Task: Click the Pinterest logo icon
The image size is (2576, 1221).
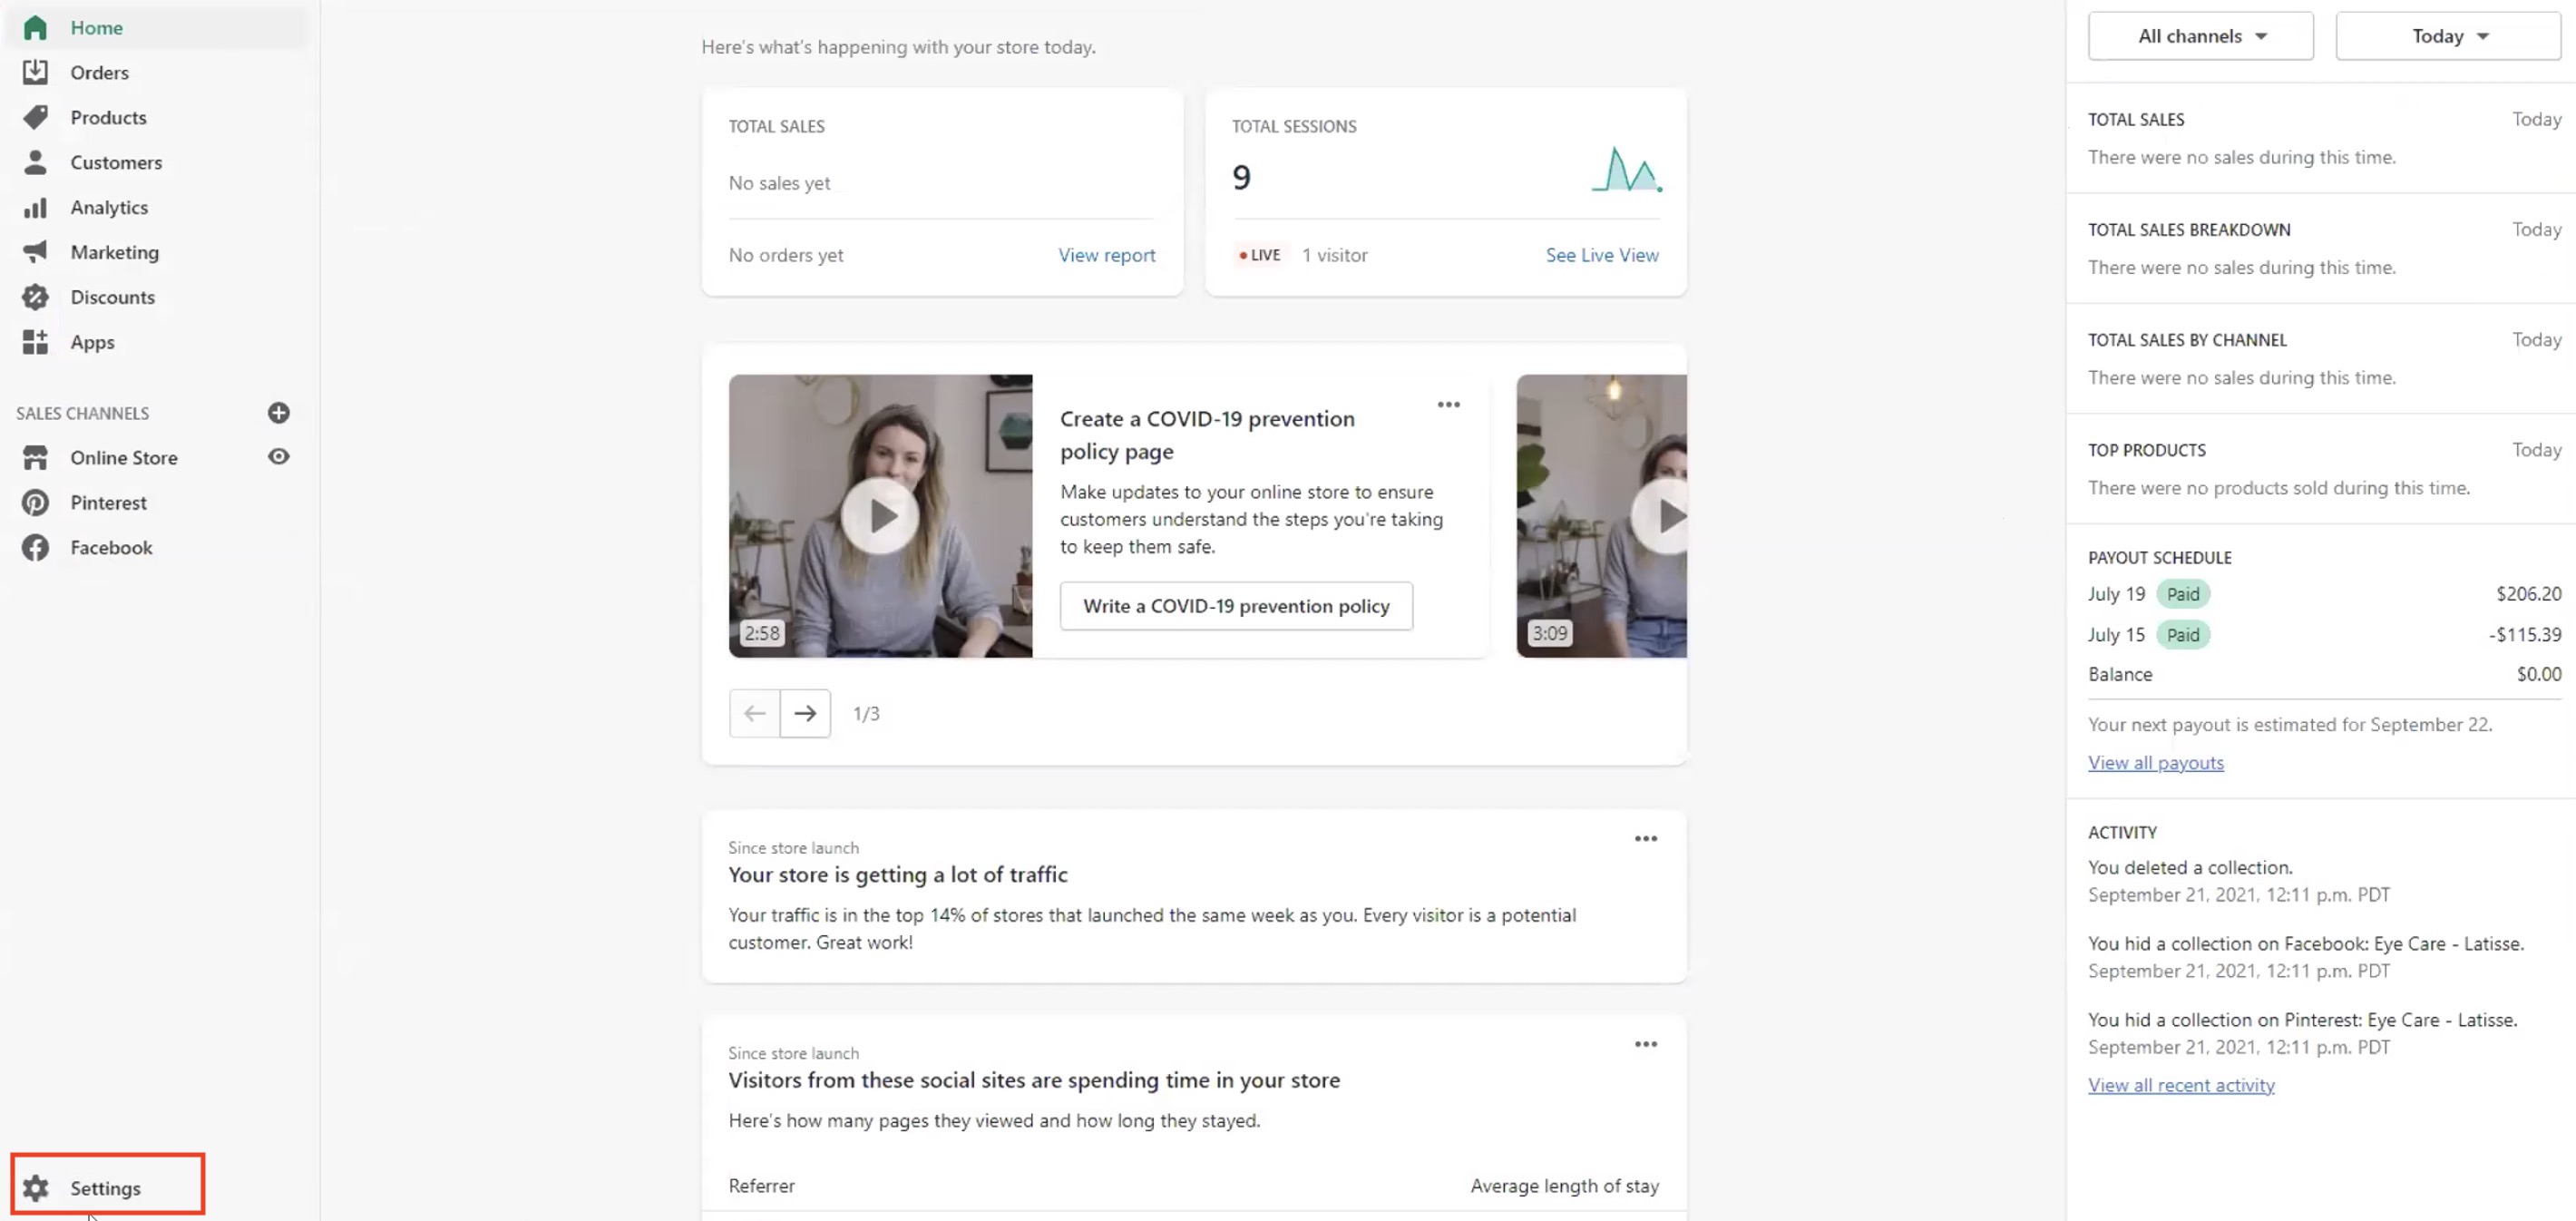Action: pos(35,502)
